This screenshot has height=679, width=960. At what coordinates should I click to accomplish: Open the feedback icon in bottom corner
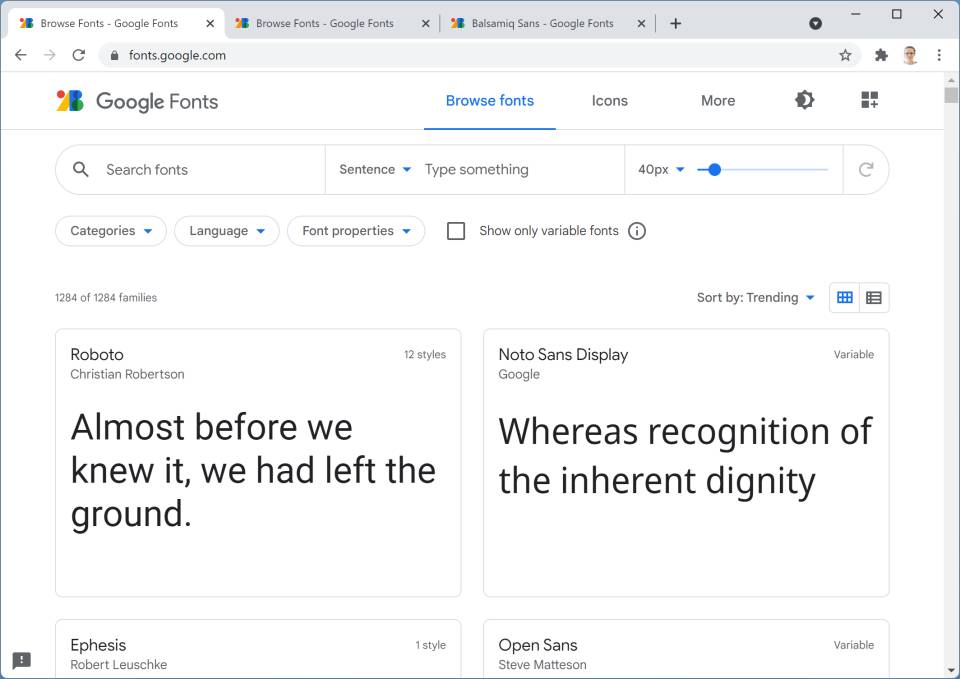click(21, 662)
